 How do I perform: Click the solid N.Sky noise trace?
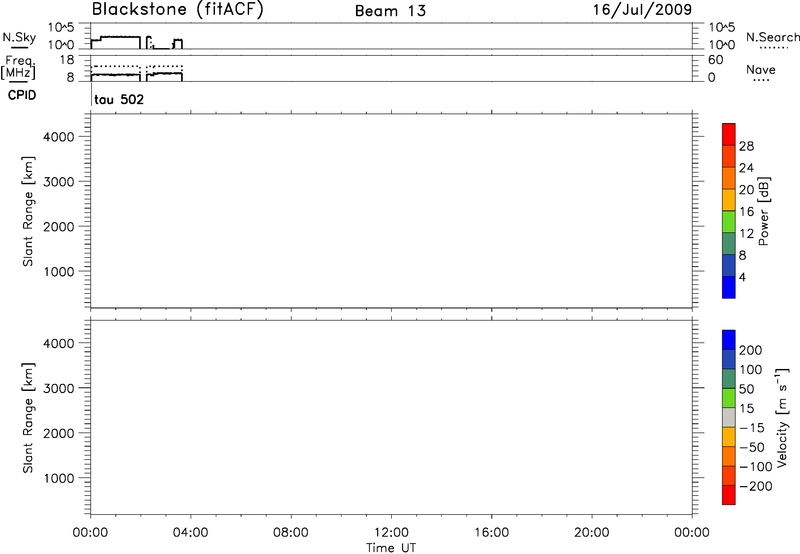(120, 37)
